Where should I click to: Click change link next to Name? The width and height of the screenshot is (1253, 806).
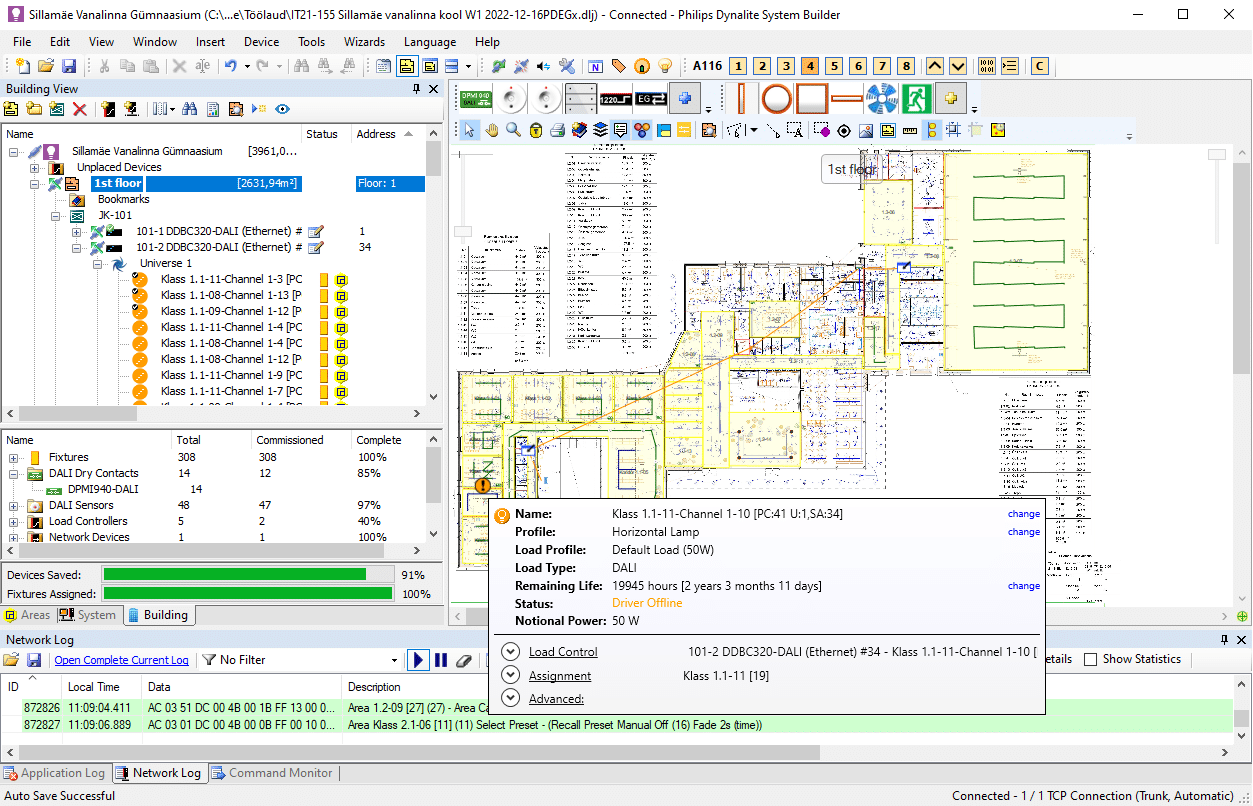coord(1024,514)
